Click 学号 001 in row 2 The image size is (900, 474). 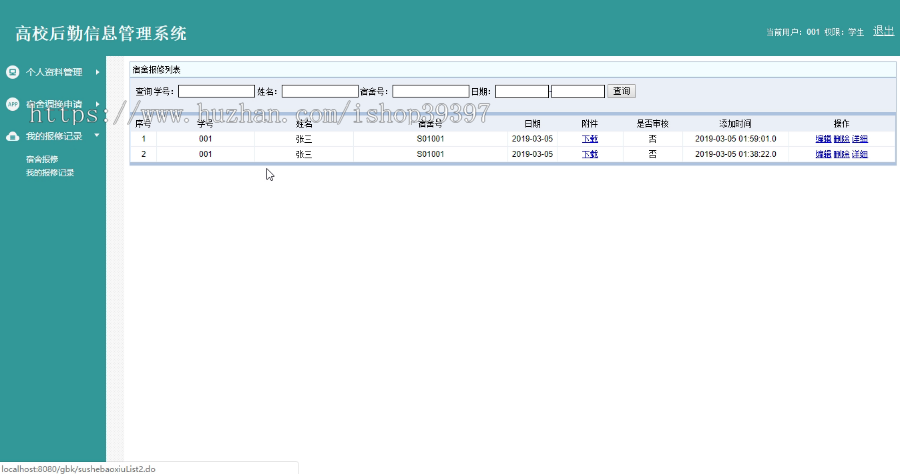coord(205,154)
